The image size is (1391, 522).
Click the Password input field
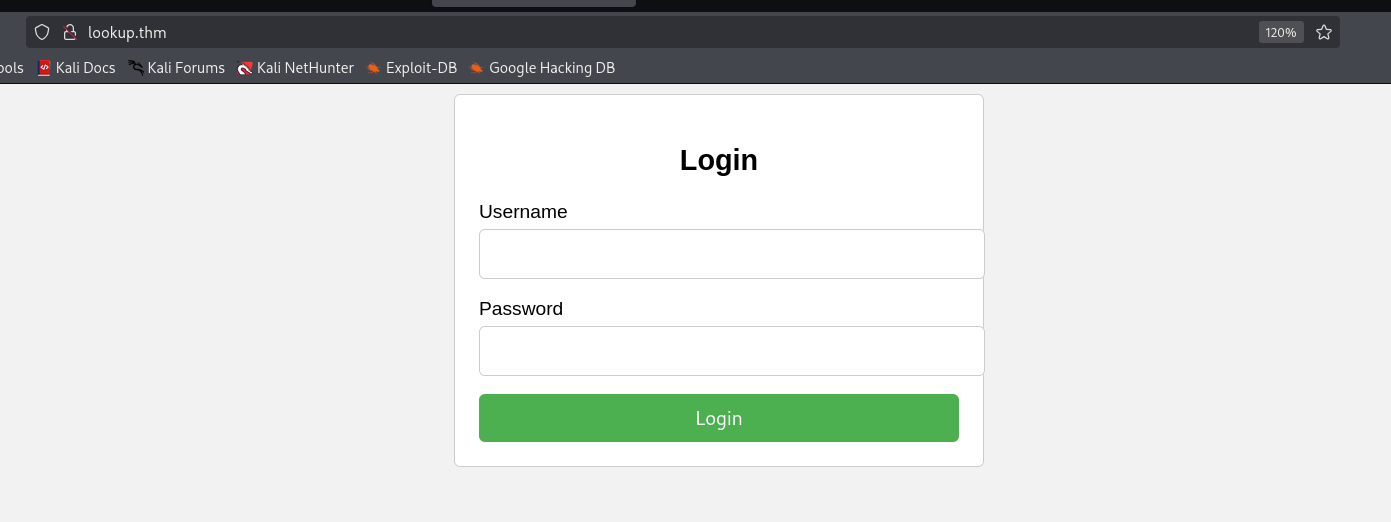pyautogui.click(x=732, y=351)
